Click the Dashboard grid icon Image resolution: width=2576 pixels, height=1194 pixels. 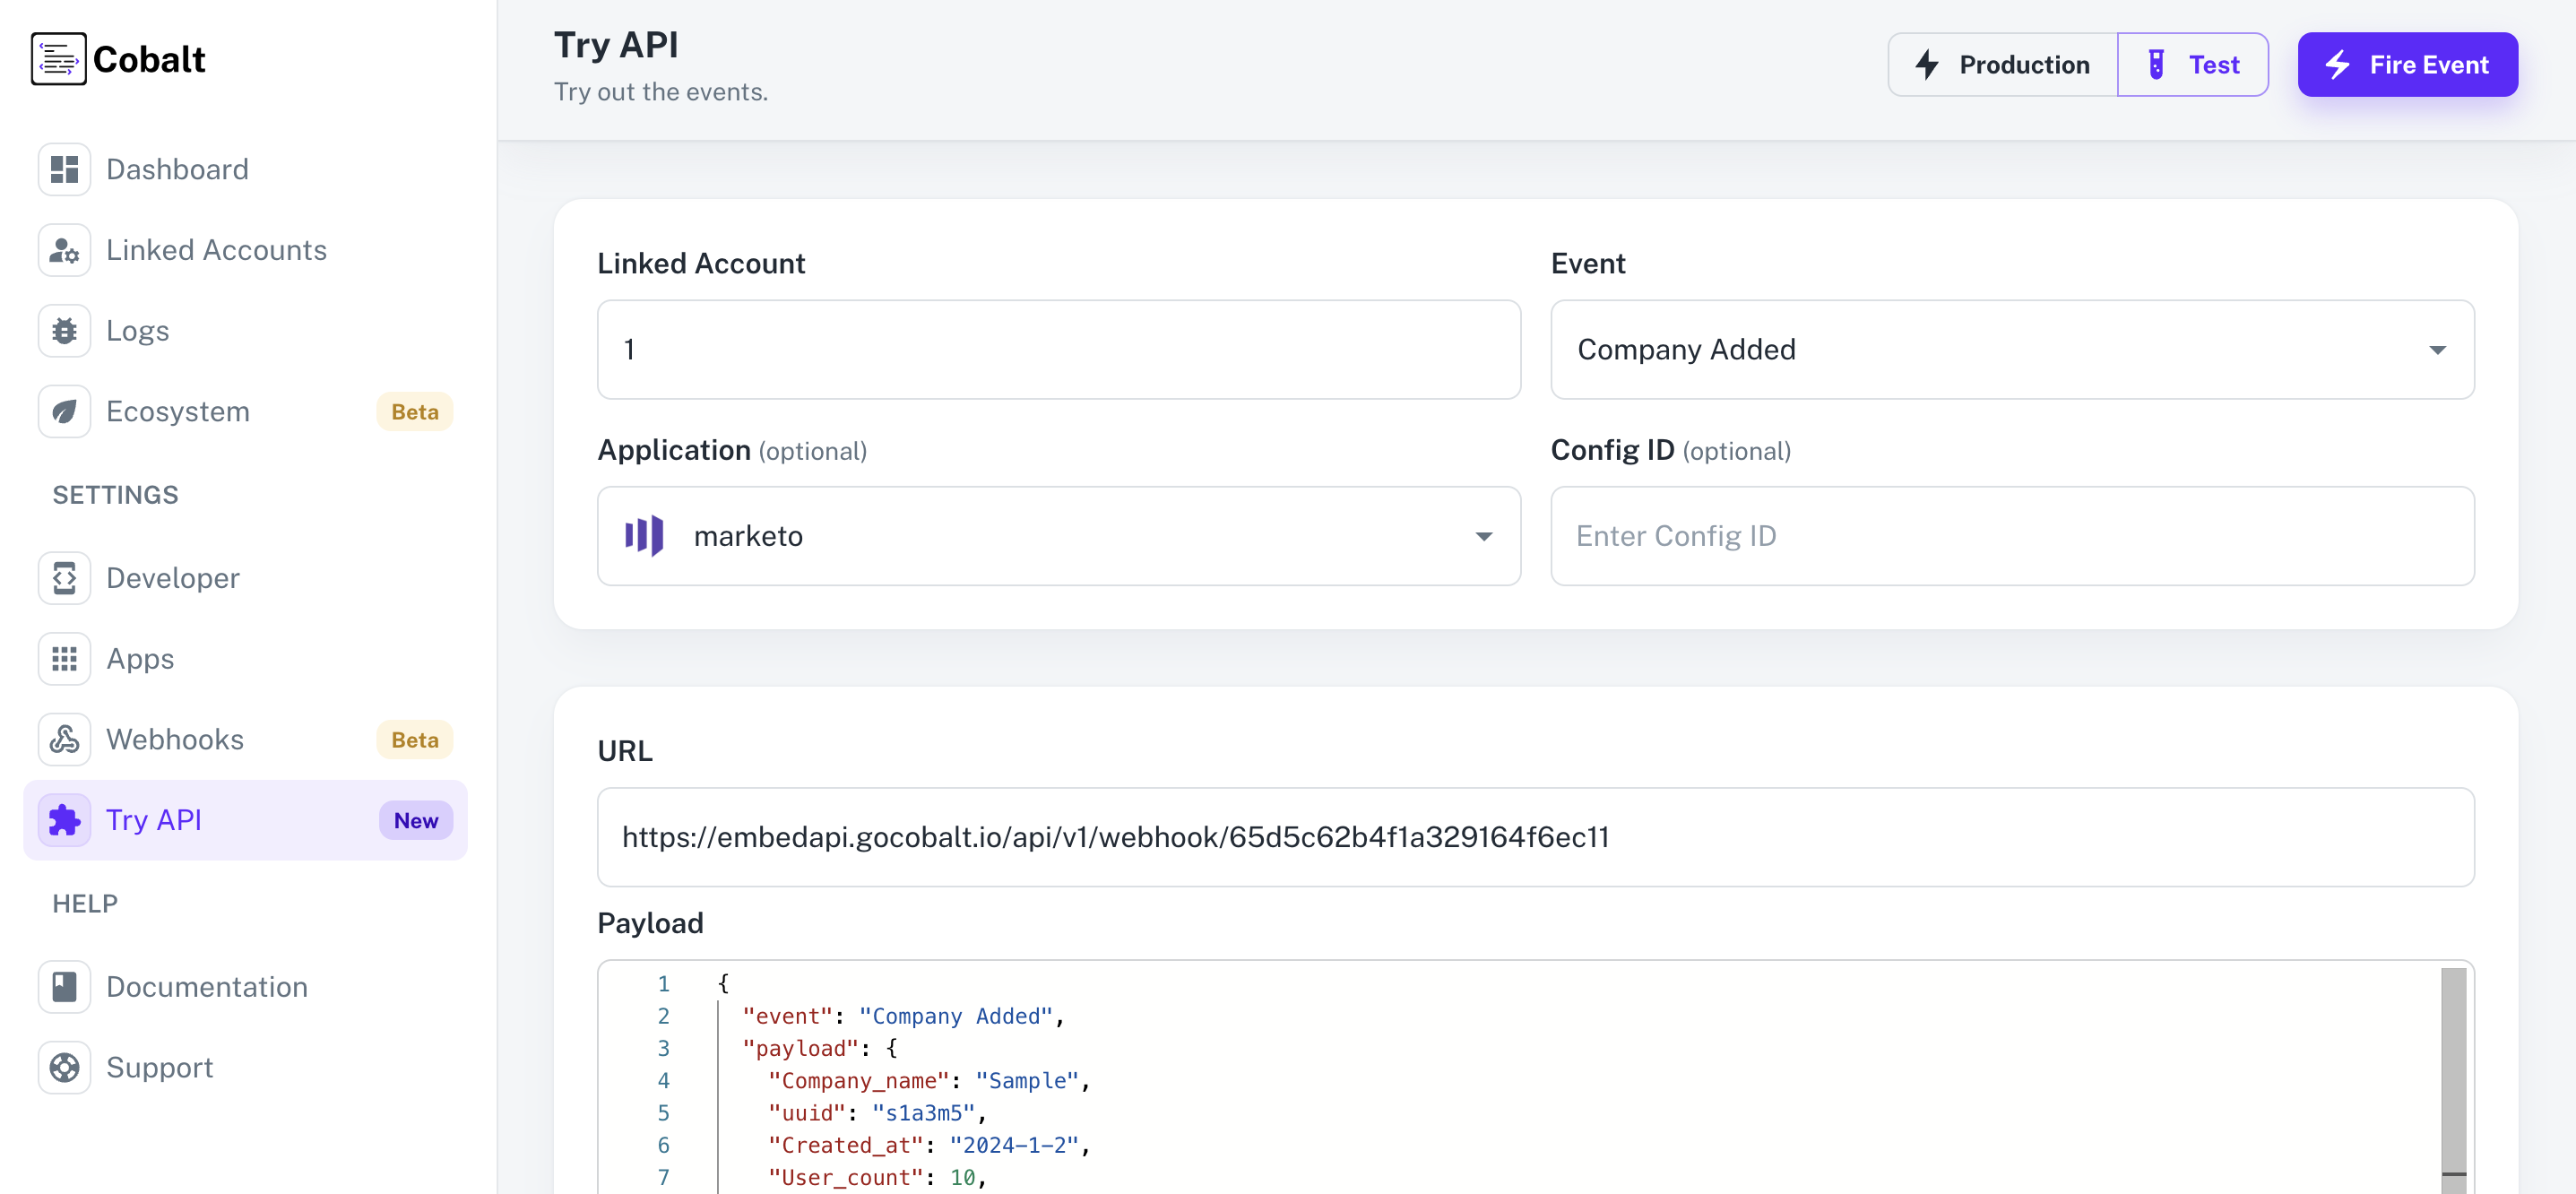(64, 169)
